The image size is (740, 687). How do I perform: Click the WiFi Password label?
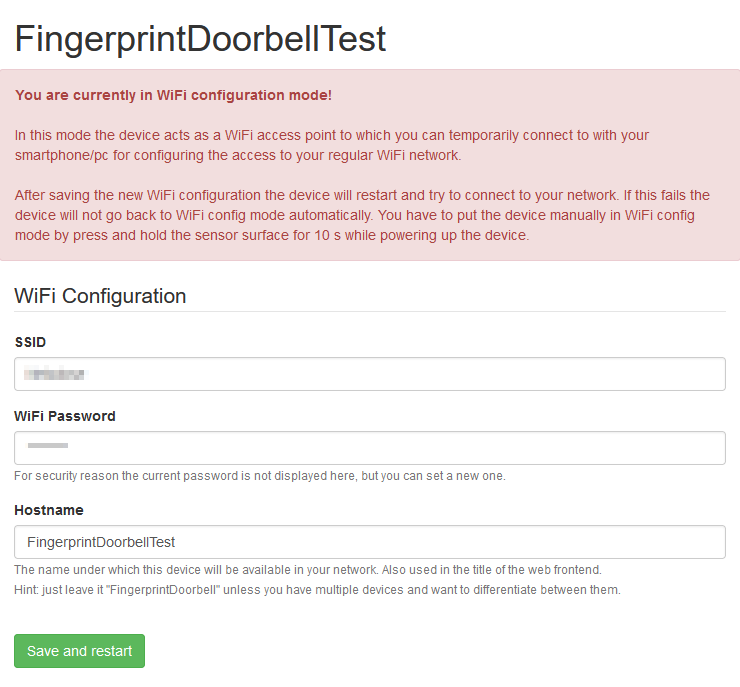click(65, 416)
